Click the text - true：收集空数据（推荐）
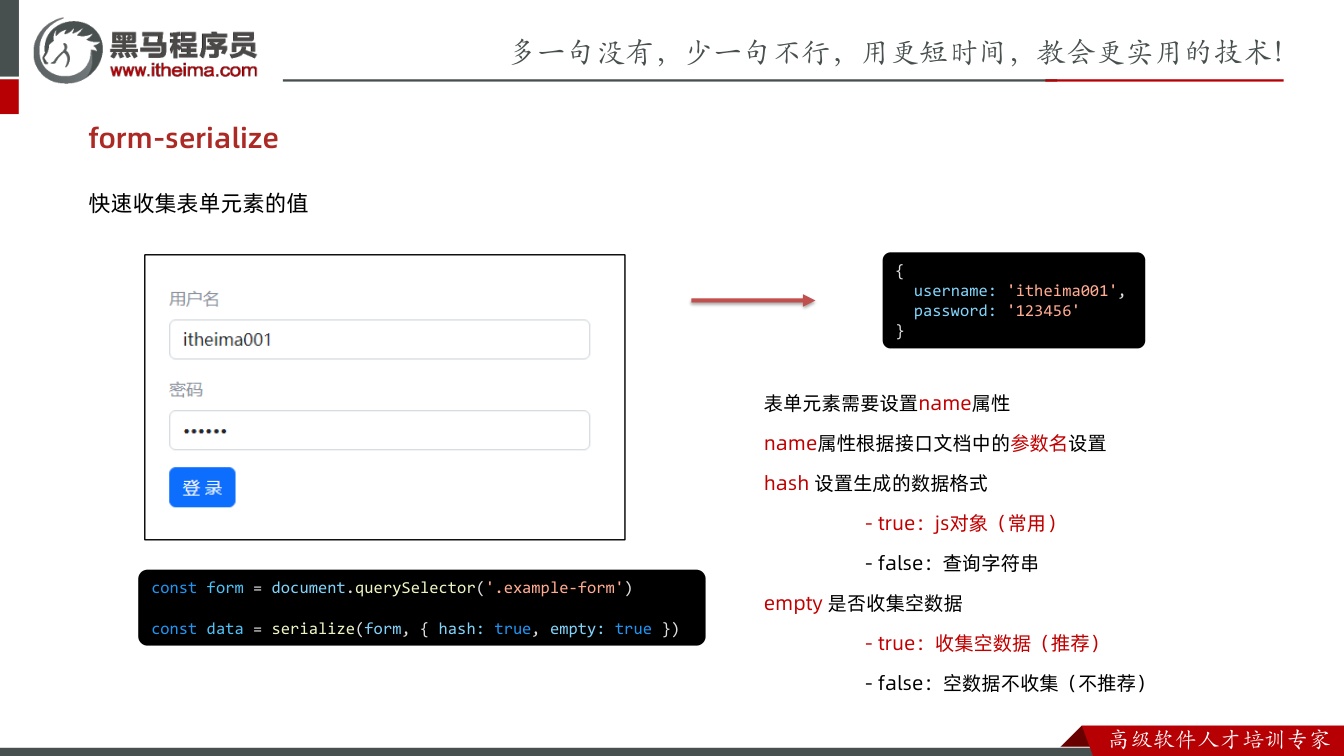Image resolution: width=1344 pixels, height=756 pixels. click(x=983, y=643)
